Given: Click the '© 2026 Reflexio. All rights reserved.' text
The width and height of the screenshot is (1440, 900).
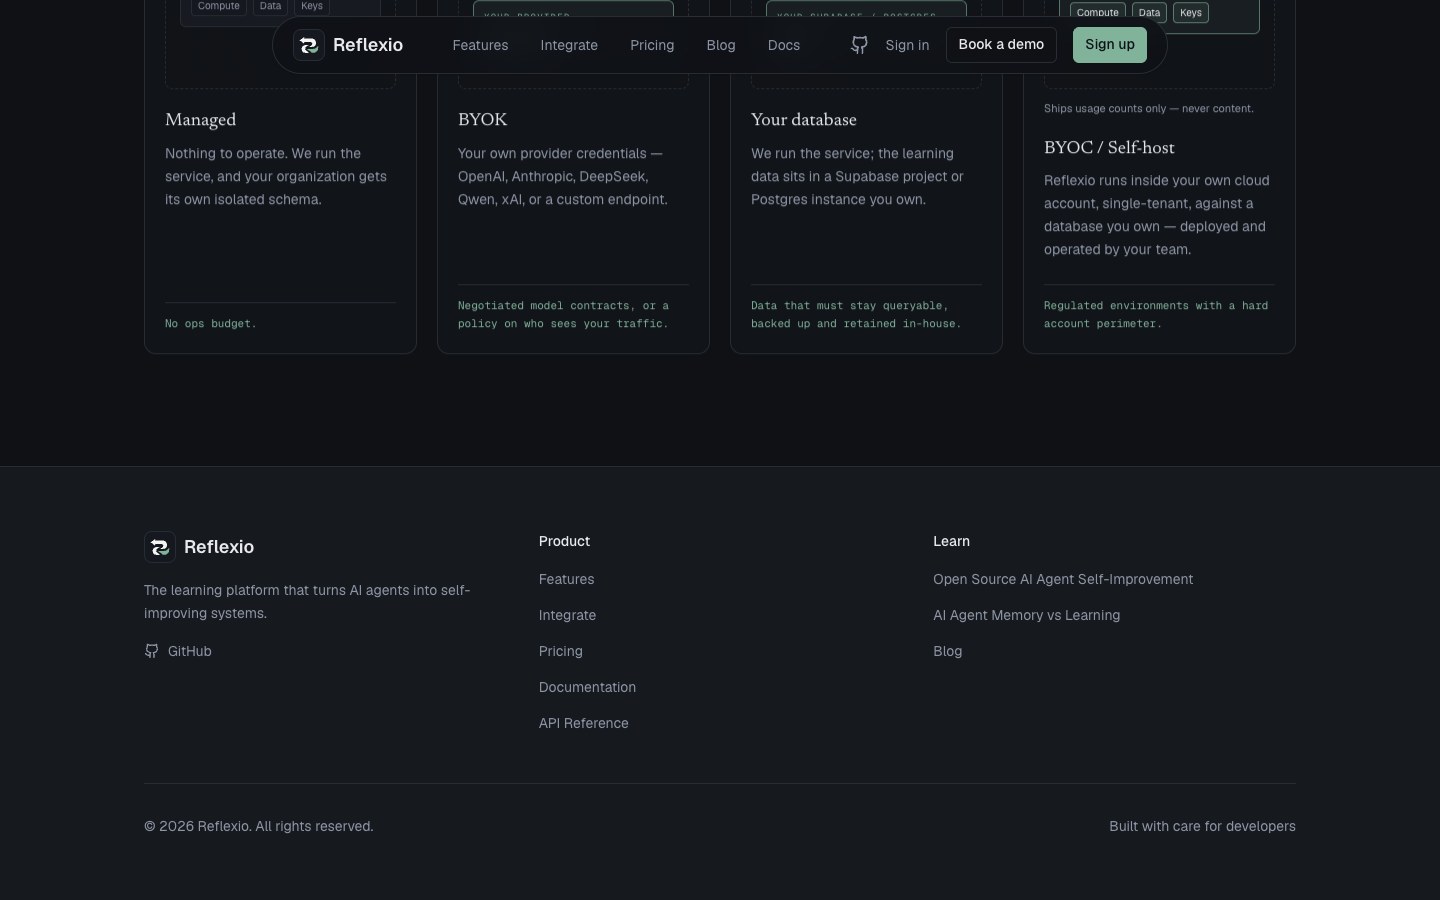Looking at the screenshot, I should point(259,826).
